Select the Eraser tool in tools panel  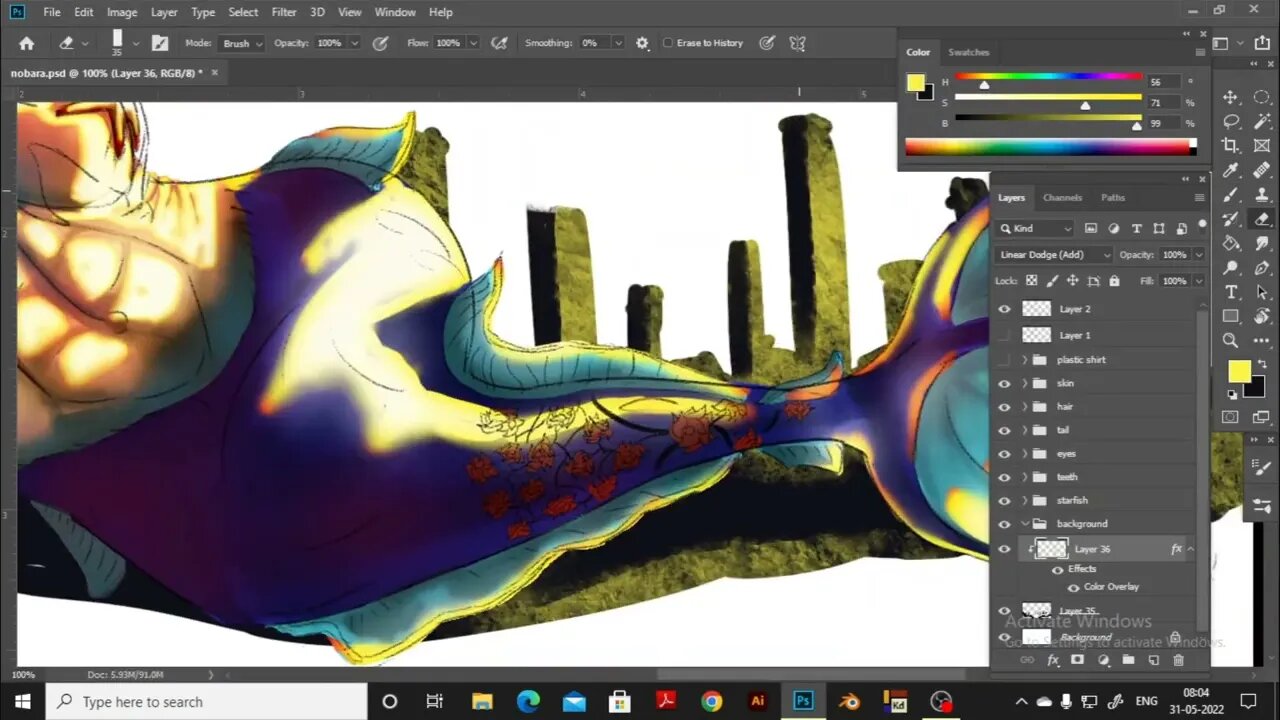1262,219
